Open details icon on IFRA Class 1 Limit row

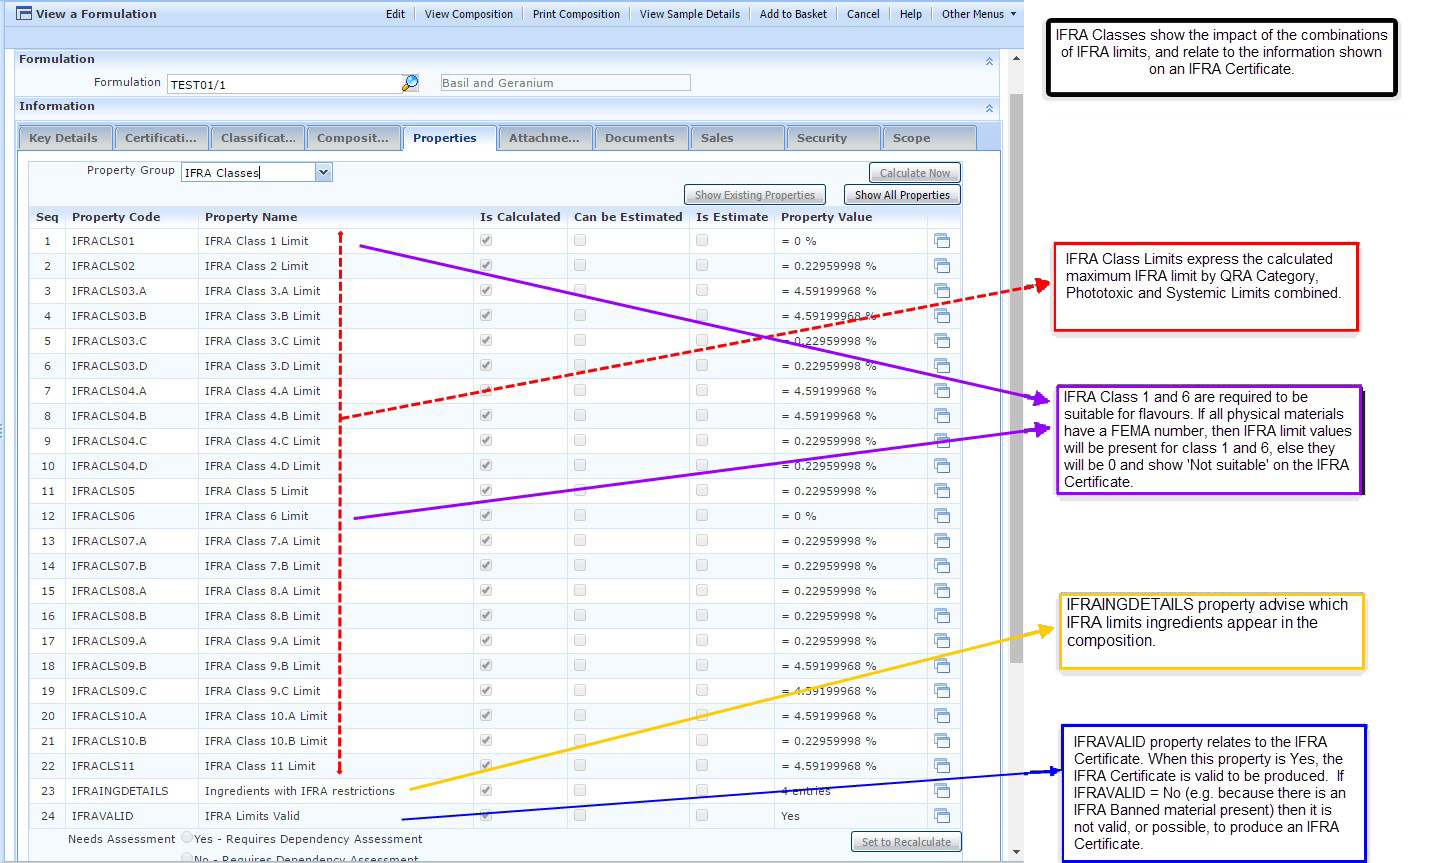[941, 240]
